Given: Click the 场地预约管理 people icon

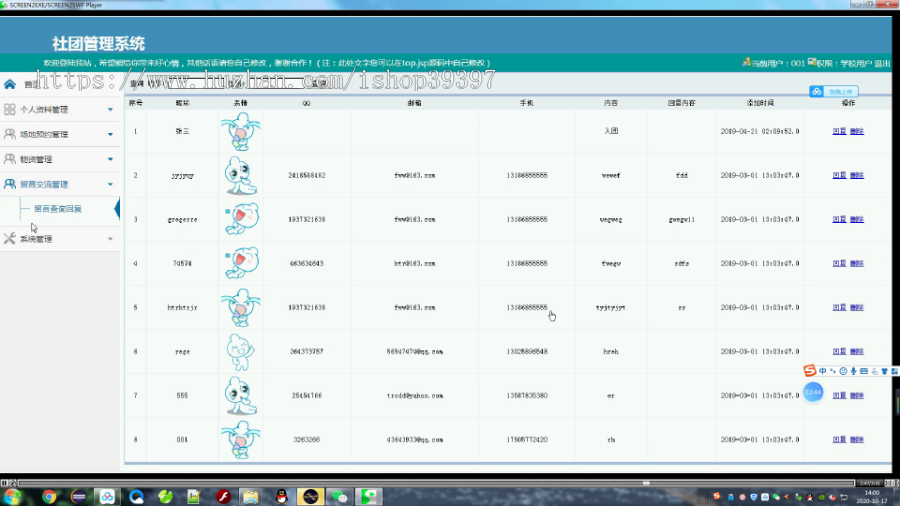Looking at the screenshot, I should 9,134.
